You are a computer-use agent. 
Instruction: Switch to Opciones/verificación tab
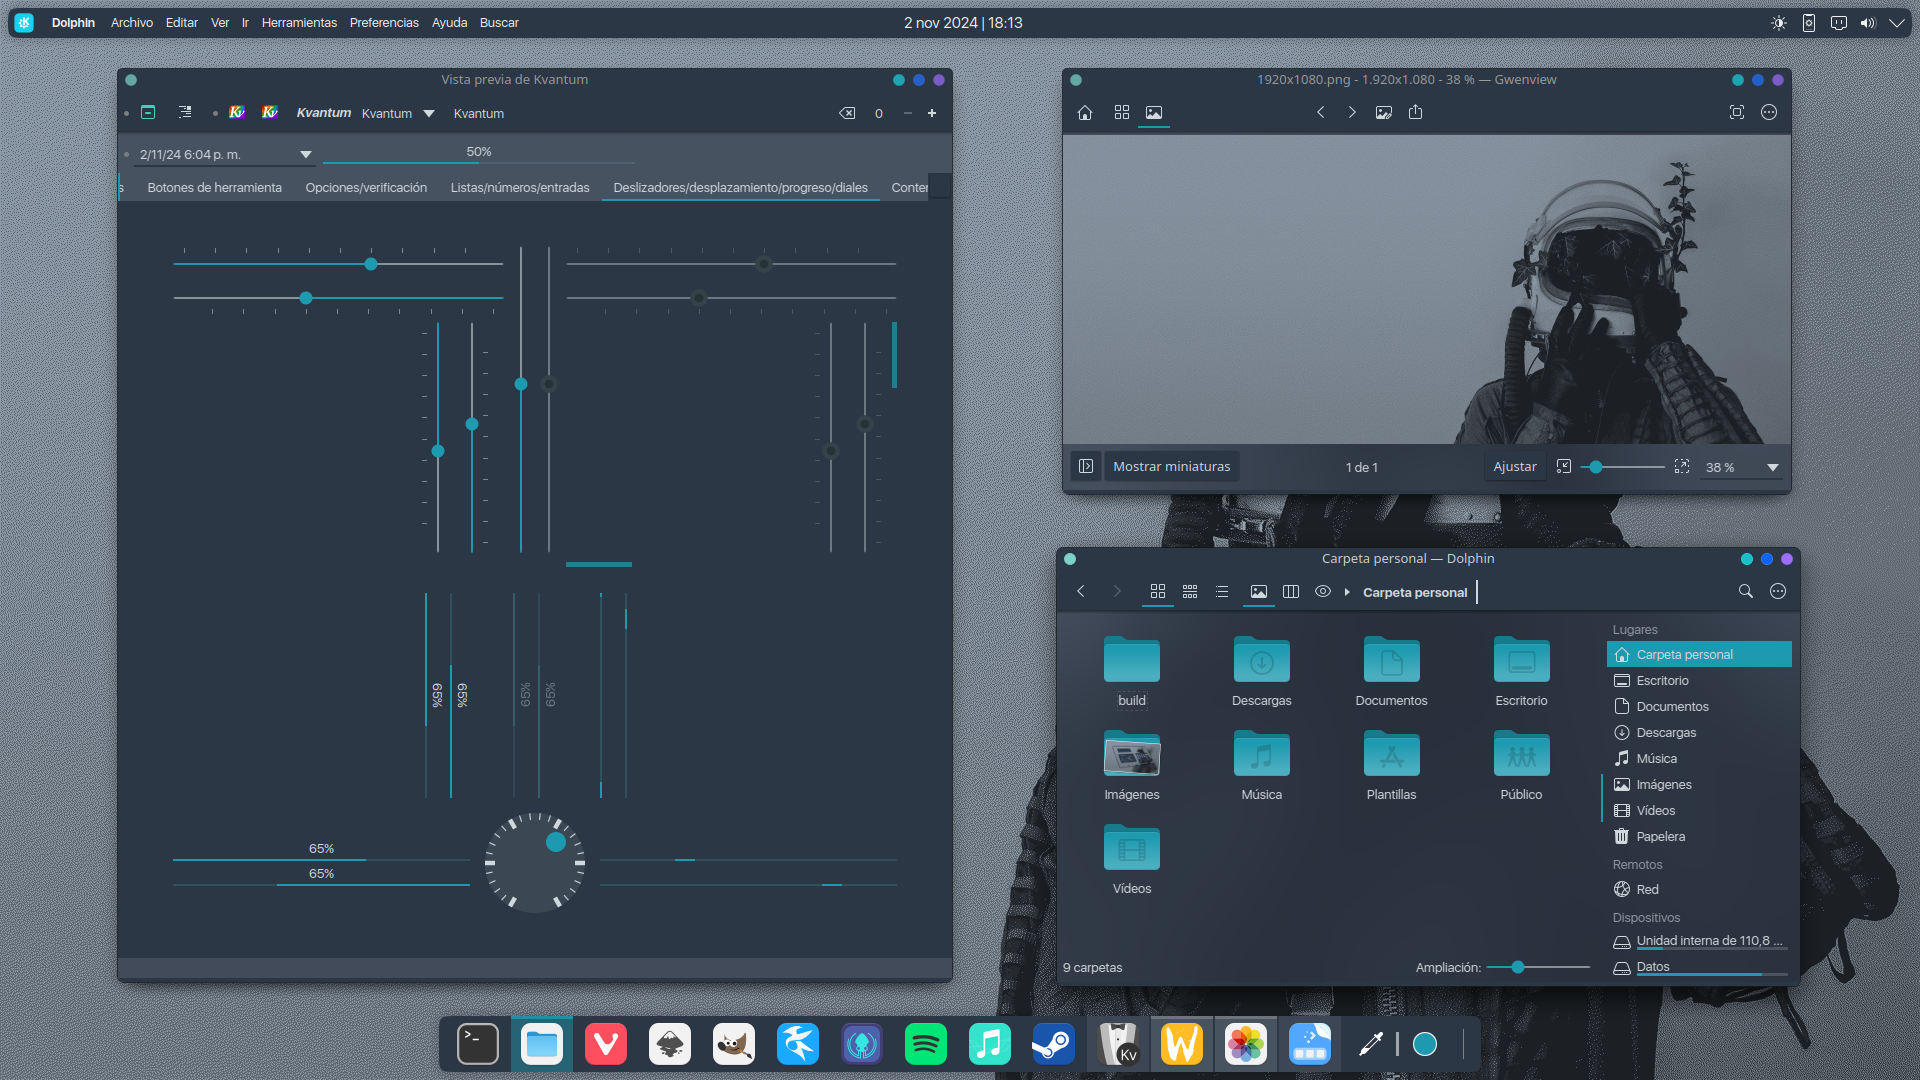pos(366,188)
